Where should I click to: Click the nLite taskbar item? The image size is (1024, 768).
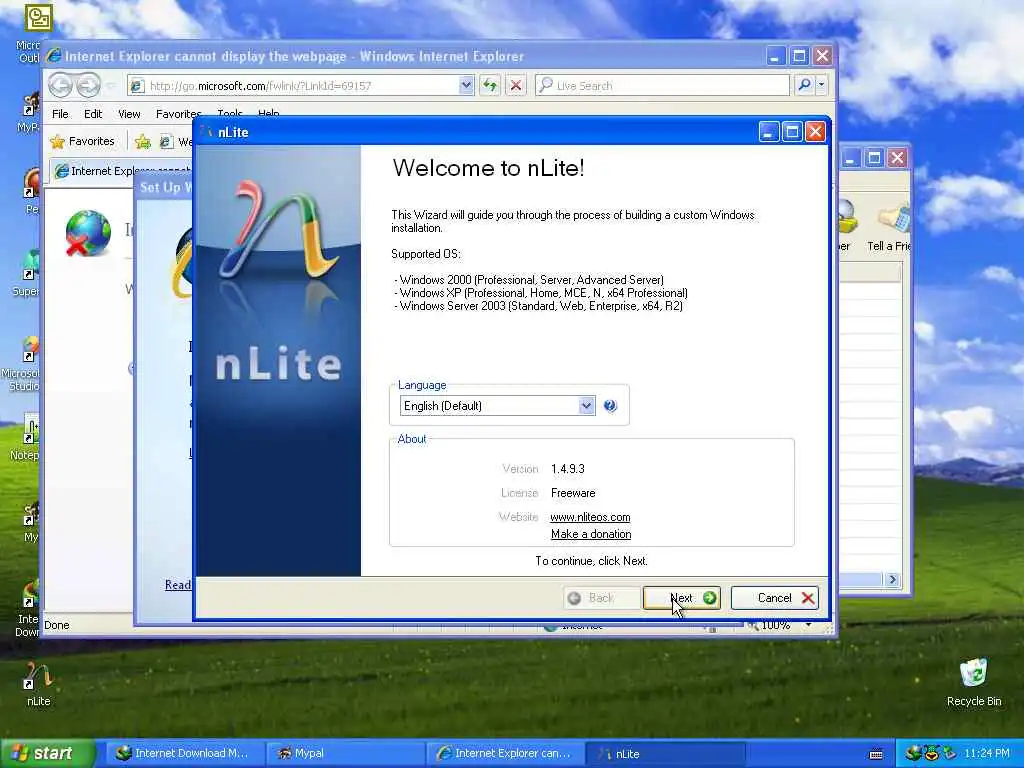665,753
